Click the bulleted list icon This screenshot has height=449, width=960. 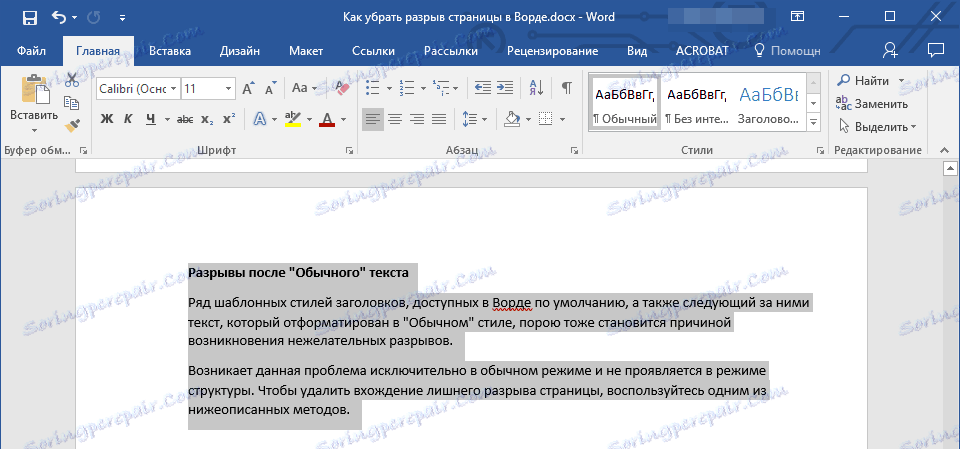coord(373,88)
